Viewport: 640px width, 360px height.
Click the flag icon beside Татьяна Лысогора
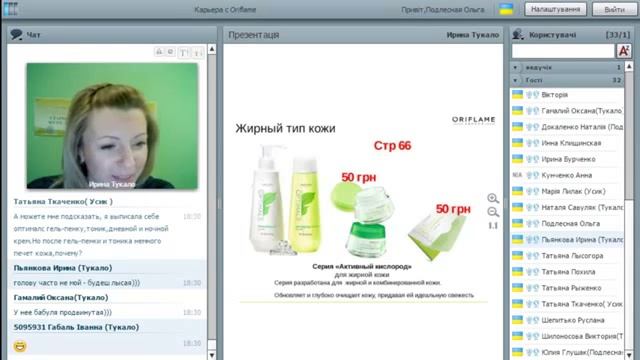518,256
